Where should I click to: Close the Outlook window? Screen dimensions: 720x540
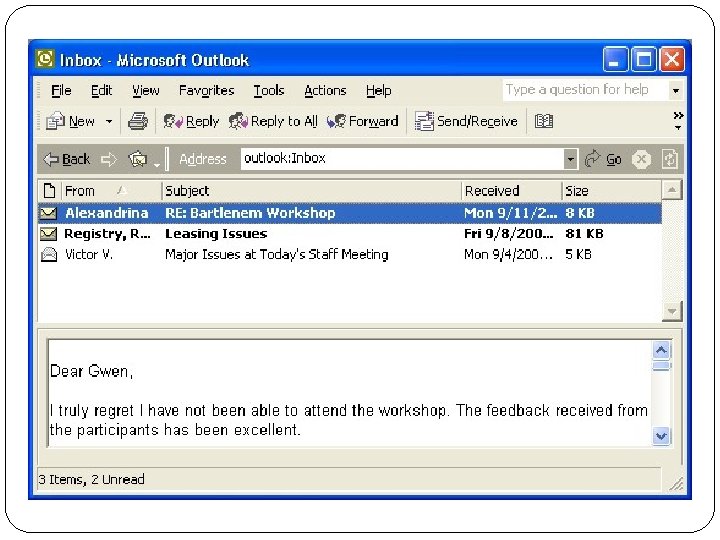(x=672, y=59)
